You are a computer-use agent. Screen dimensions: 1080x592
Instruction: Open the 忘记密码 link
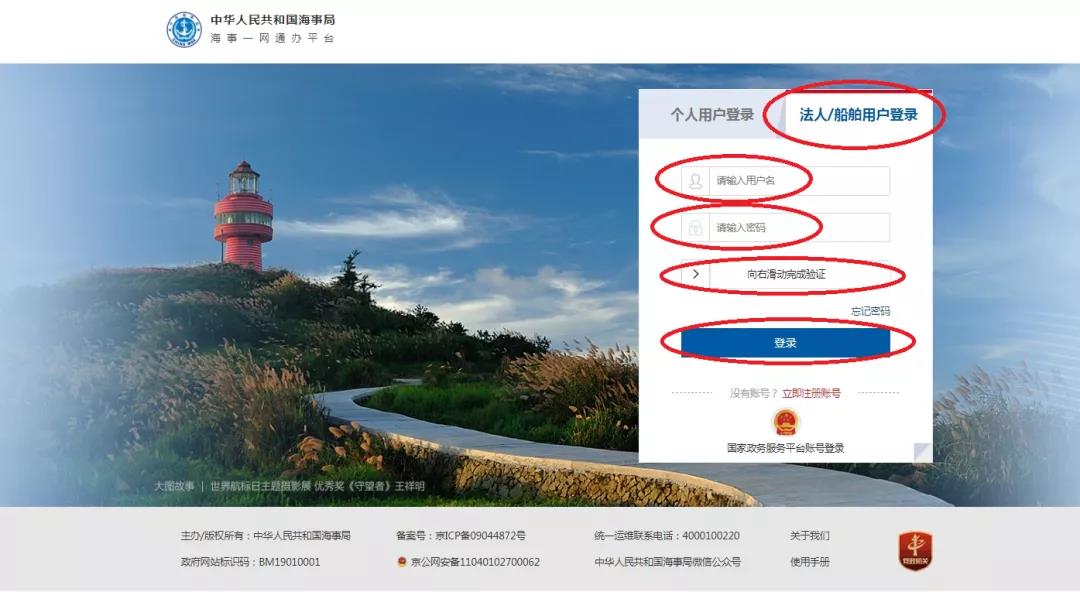tap(870, 311)
